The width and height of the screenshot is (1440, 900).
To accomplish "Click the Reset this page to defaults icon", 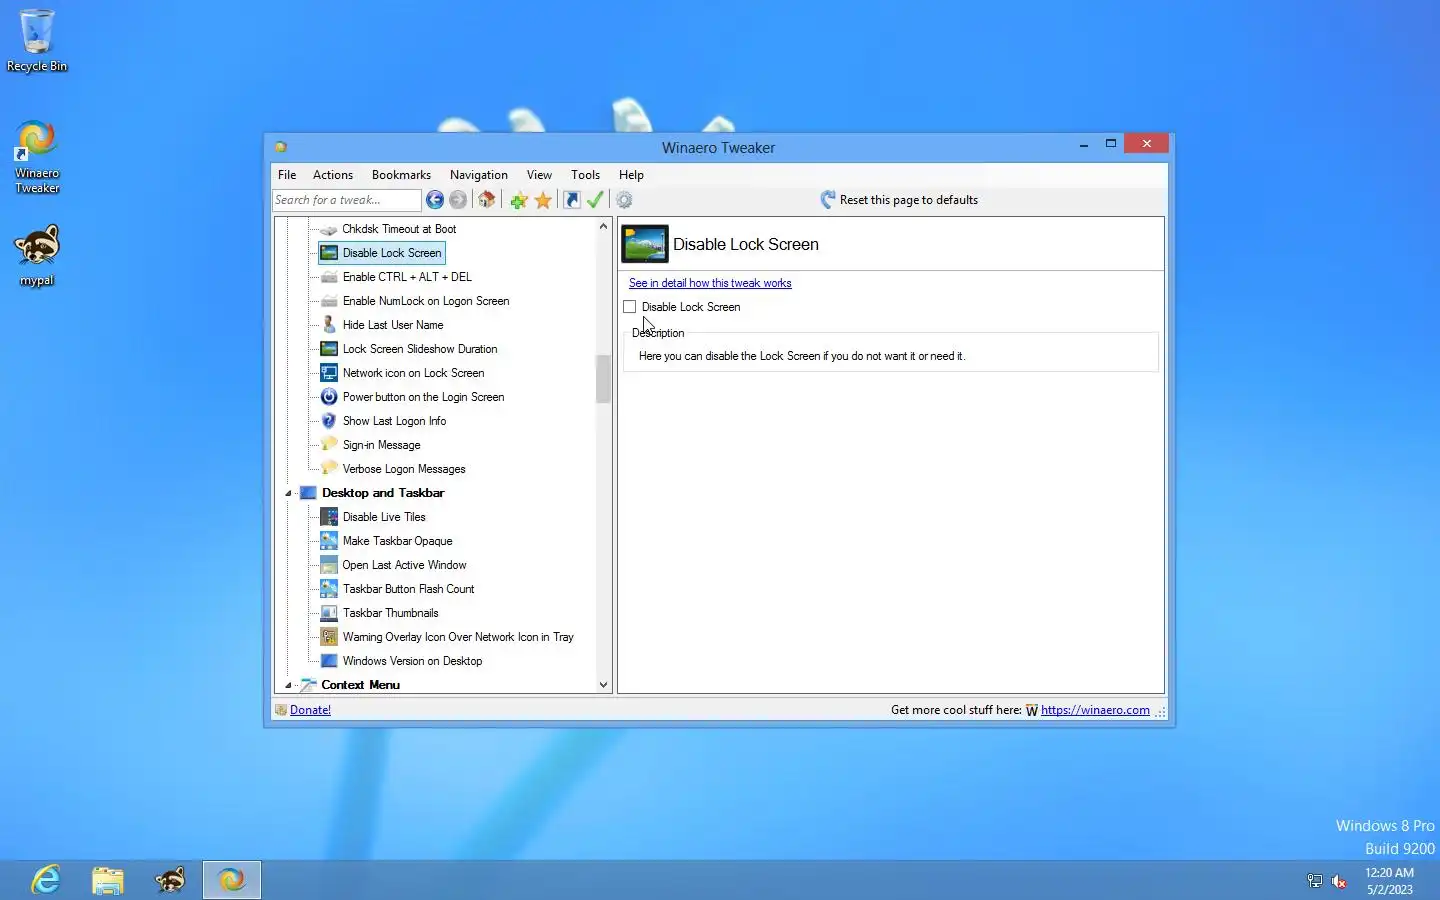I will click(828, 200).
